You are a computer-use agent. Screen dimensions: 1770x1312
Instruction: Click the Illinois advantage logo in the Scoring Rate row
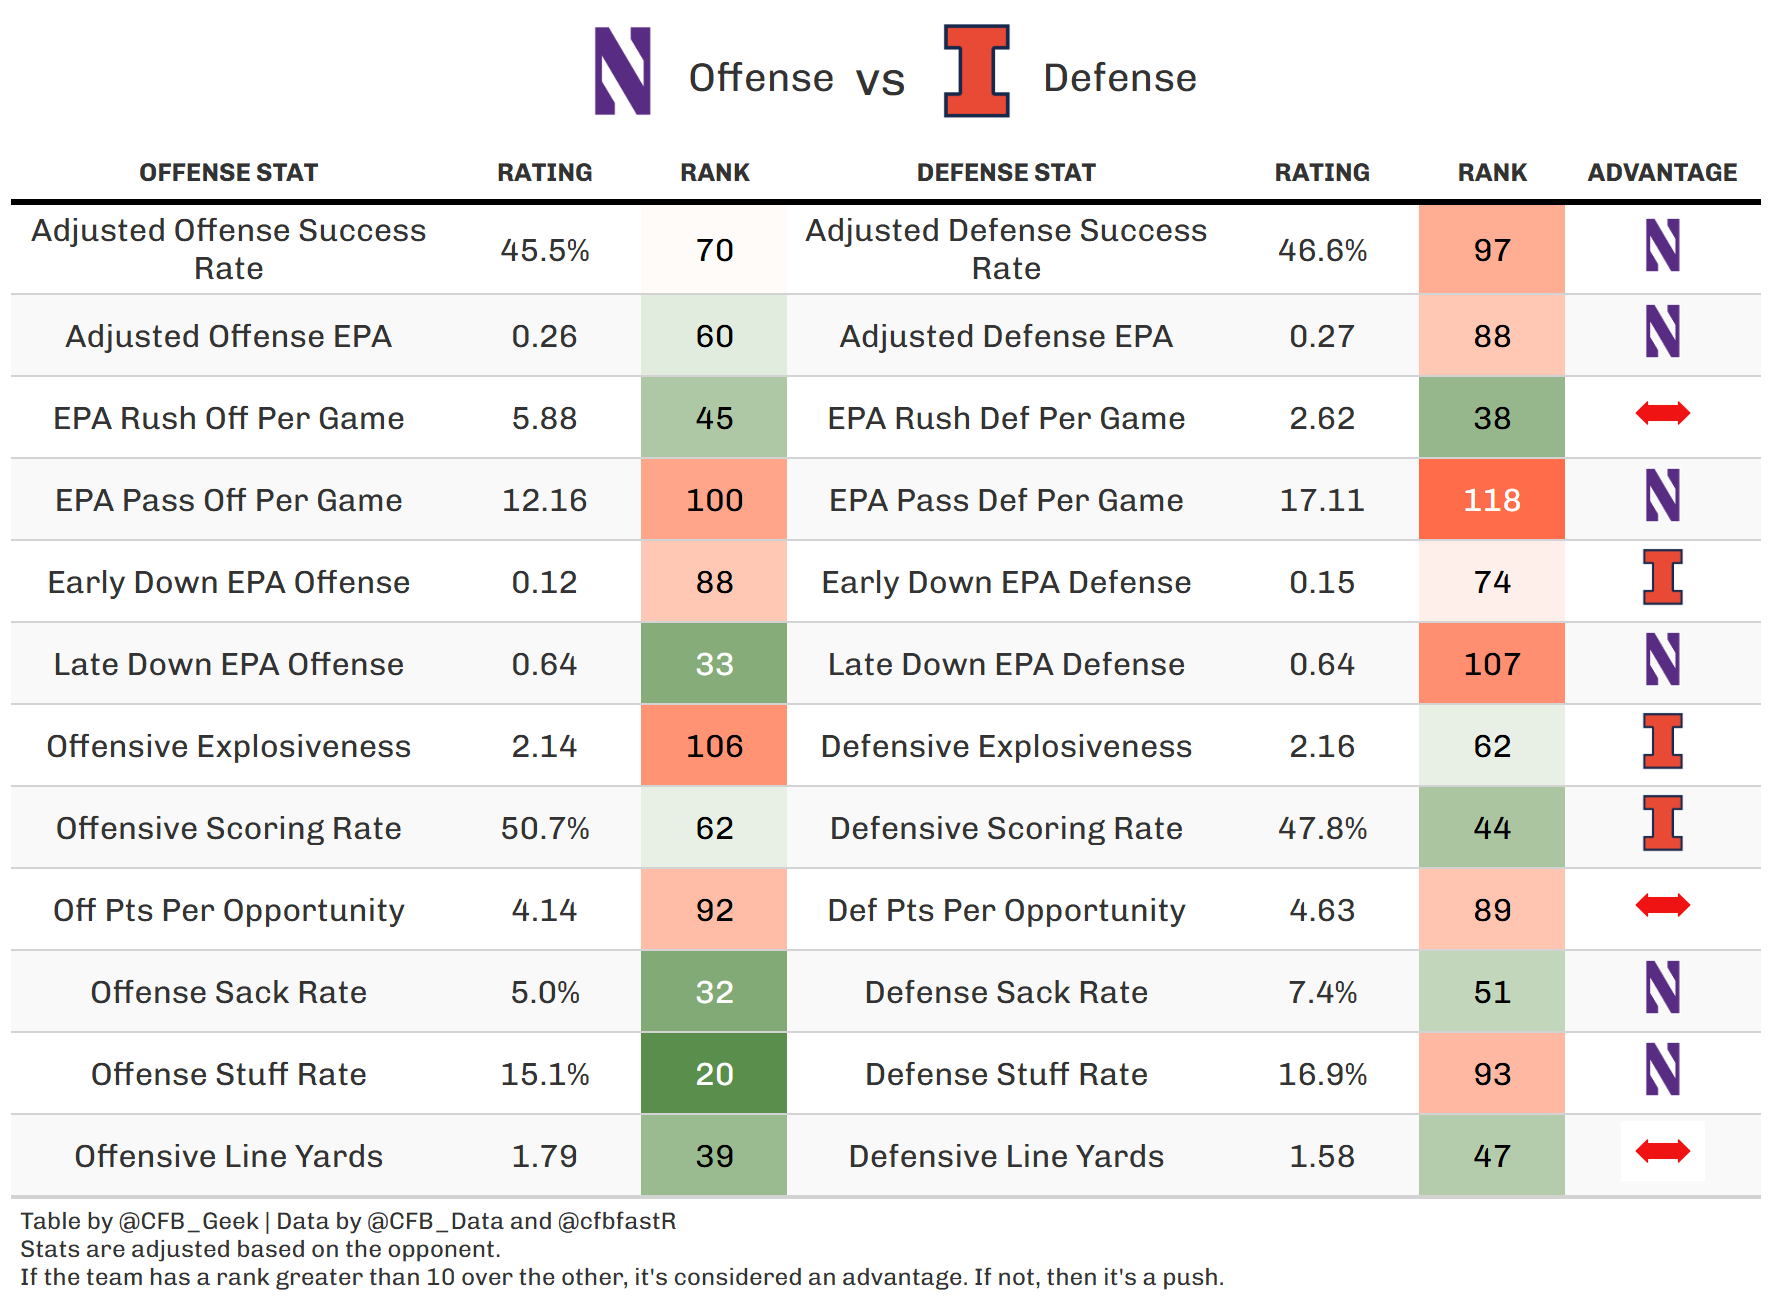(x=1662, y=823)
